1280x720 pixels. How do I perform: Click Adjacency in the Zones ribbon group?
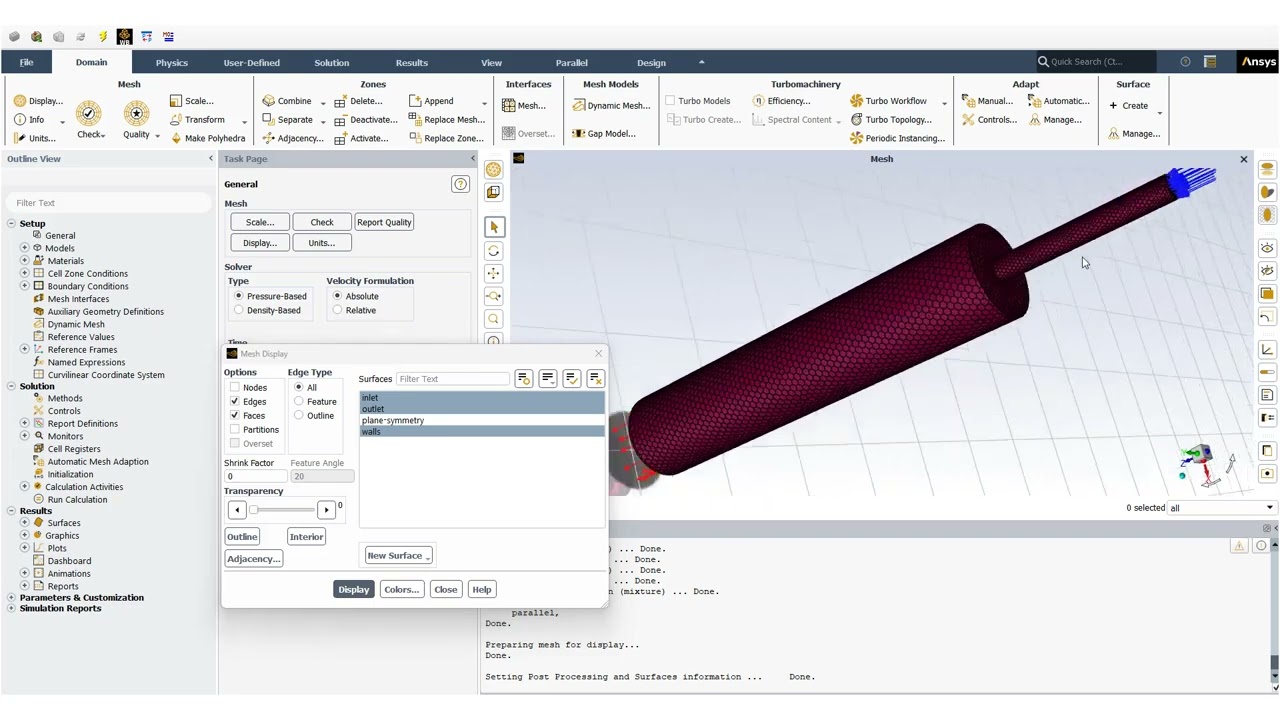tap(292, 138)
